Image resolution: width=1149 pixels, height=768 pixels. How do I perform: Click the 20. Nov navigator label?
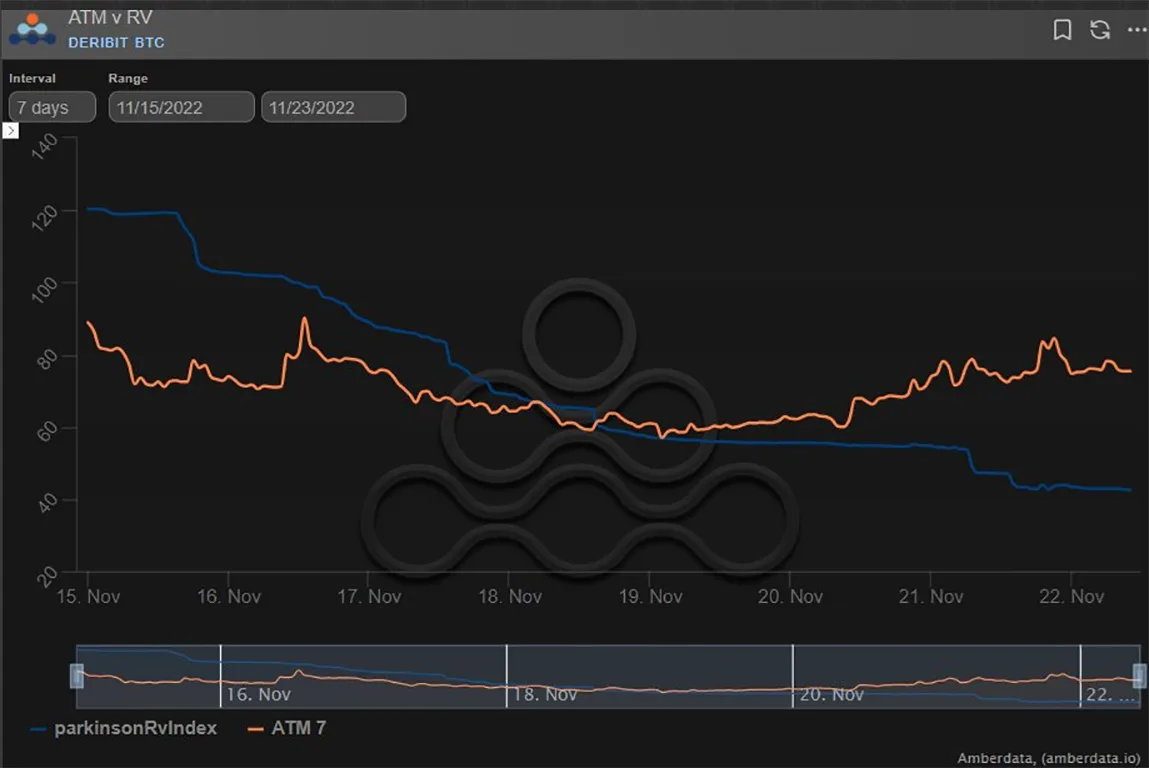(832, 694)
